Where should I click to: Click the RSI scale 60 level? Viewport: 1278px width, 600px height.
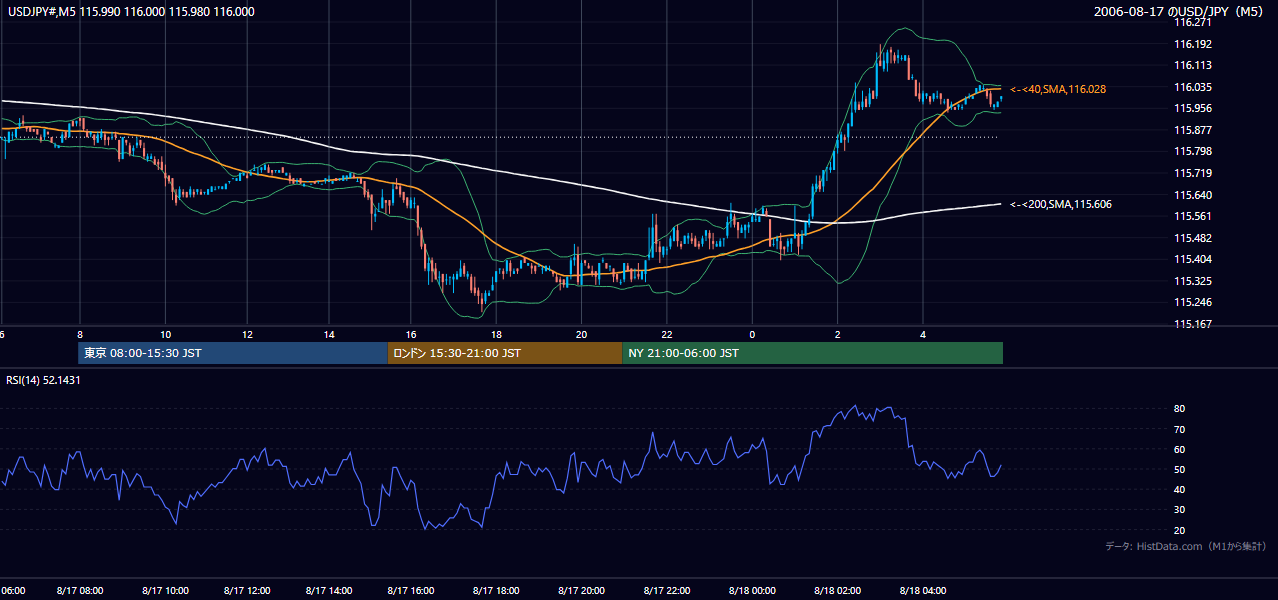(x=1180, y=449)
